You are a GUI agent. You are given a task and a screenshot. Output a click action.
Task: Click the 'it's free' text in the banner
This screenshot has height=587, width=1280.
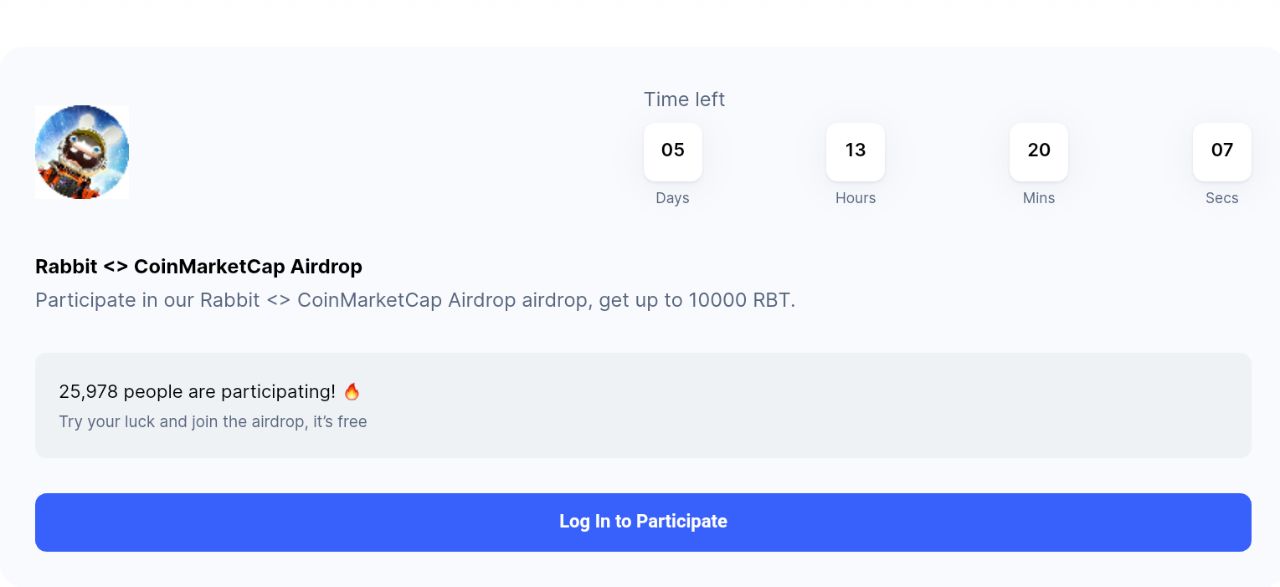click(340, 422)
